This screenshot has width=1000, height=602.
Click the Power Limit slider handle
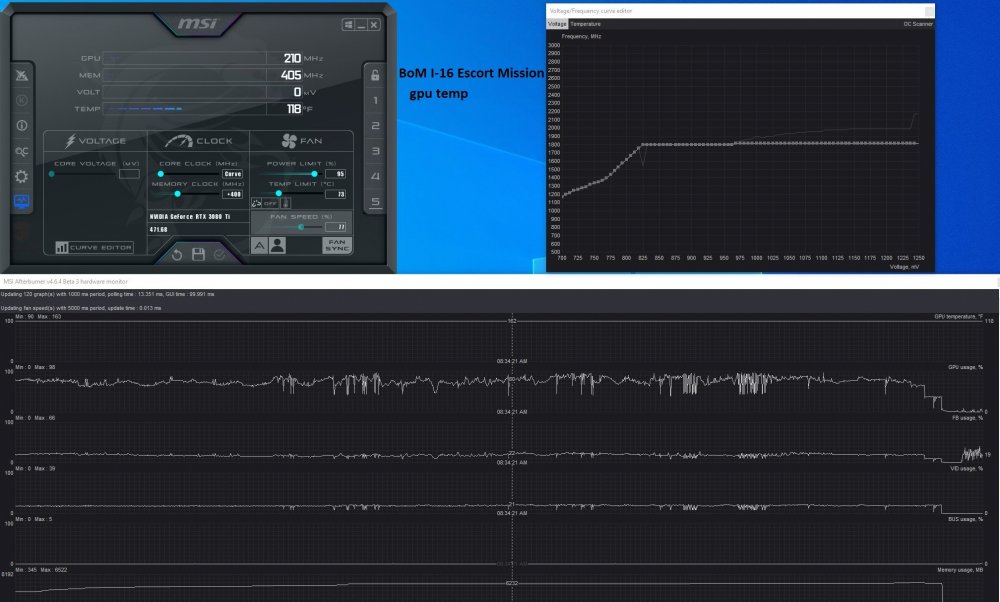314,174
